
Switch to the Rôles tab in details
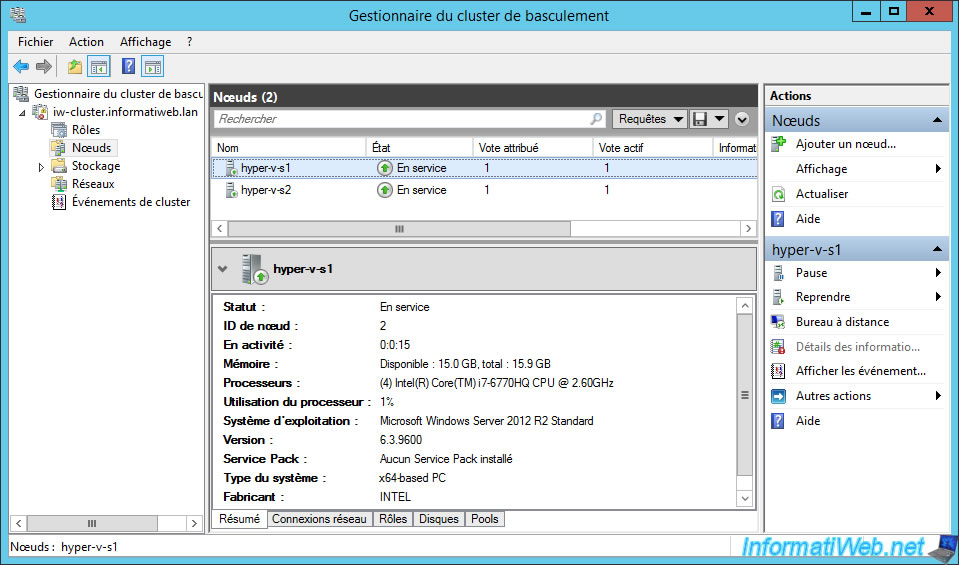coord(393,519)
